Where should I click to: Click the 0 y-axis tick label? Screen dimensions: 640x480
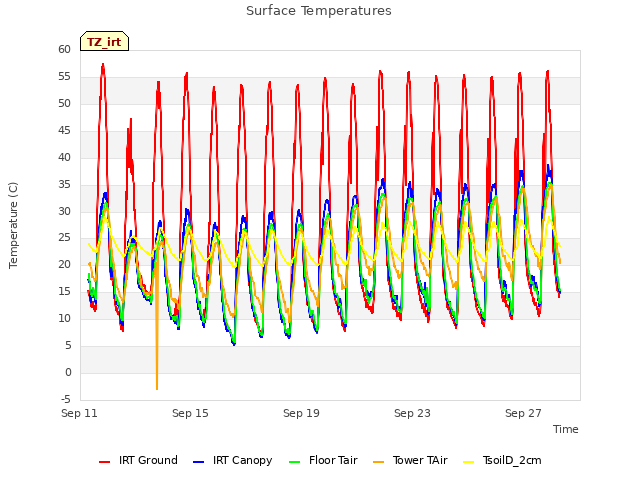pos(68,372)
